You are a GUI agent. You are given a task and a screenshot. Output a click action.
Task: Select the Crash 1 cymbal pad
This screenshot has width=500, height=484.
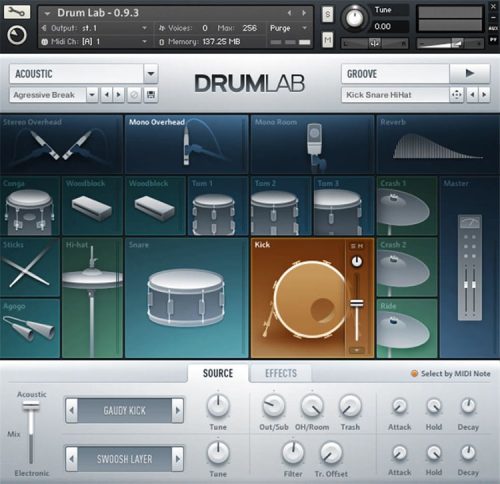click(407, 206)
